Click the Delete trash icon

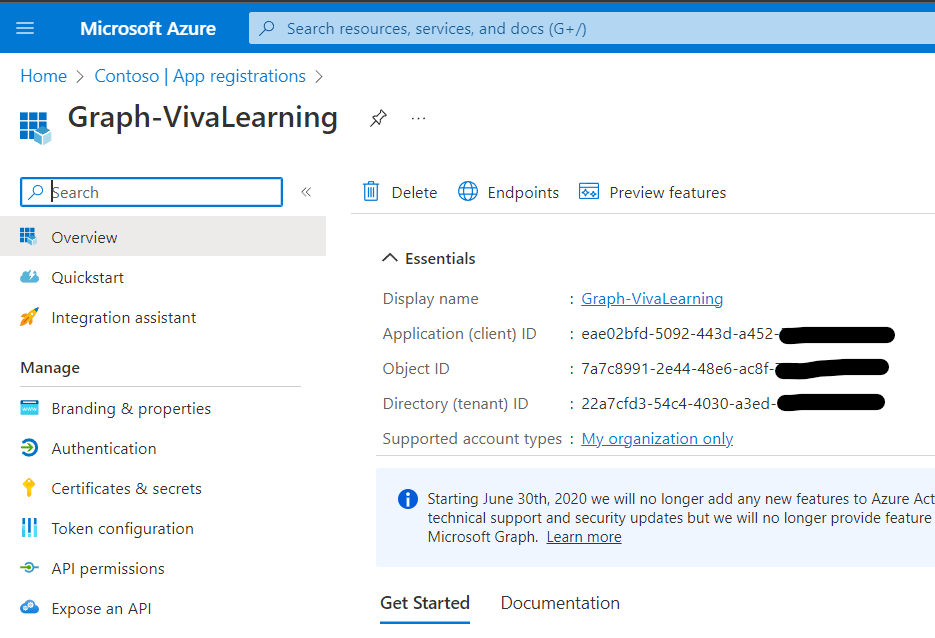click(371, 192)
